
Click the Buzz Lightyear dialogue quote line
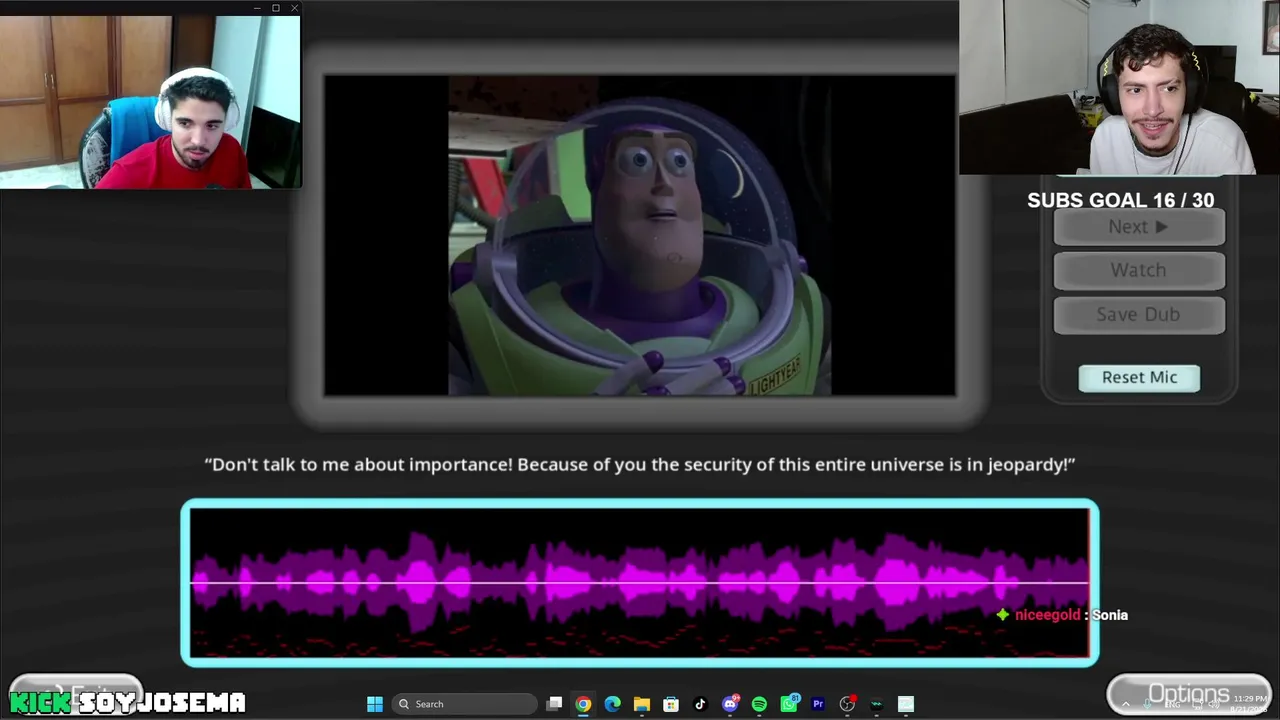pyautogui.click(x=640, y=464)
